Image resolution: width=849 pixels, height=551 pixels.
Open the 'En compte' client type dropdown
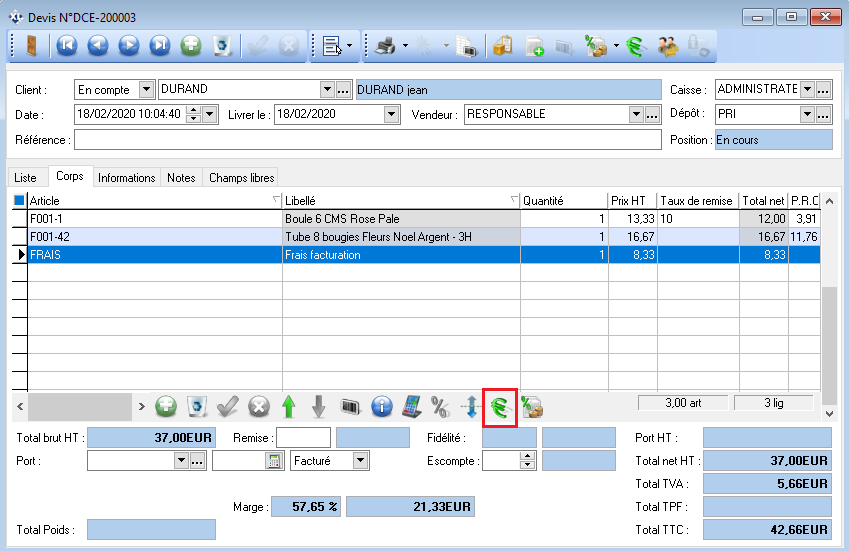146,89
